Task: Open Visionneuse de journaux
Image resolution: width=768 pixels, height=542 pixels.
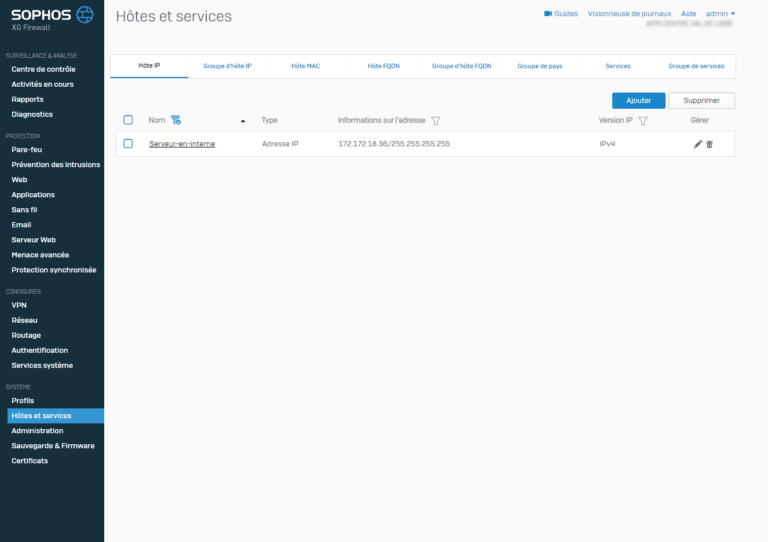Action: click(629, 14)
